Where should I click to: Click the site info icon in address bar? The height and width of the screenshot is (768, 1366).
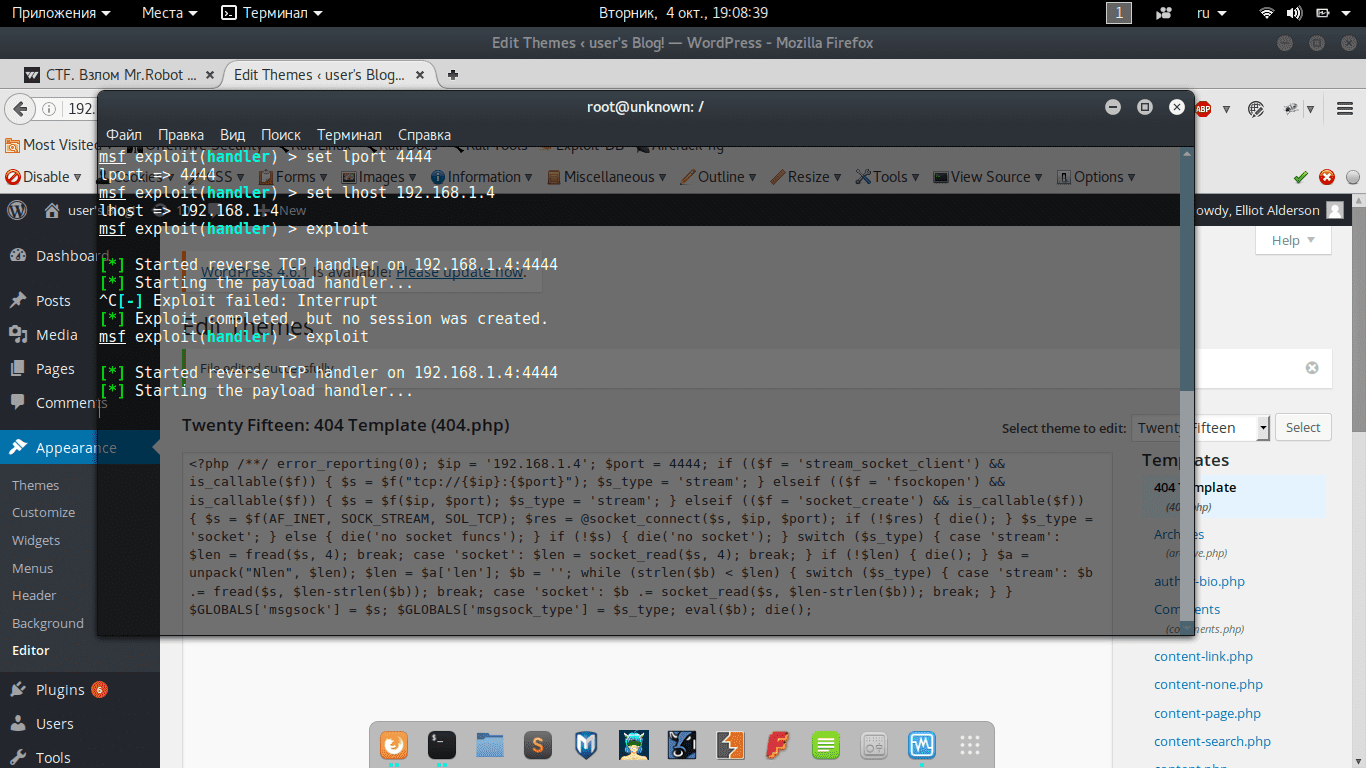(x=48, y=109)
